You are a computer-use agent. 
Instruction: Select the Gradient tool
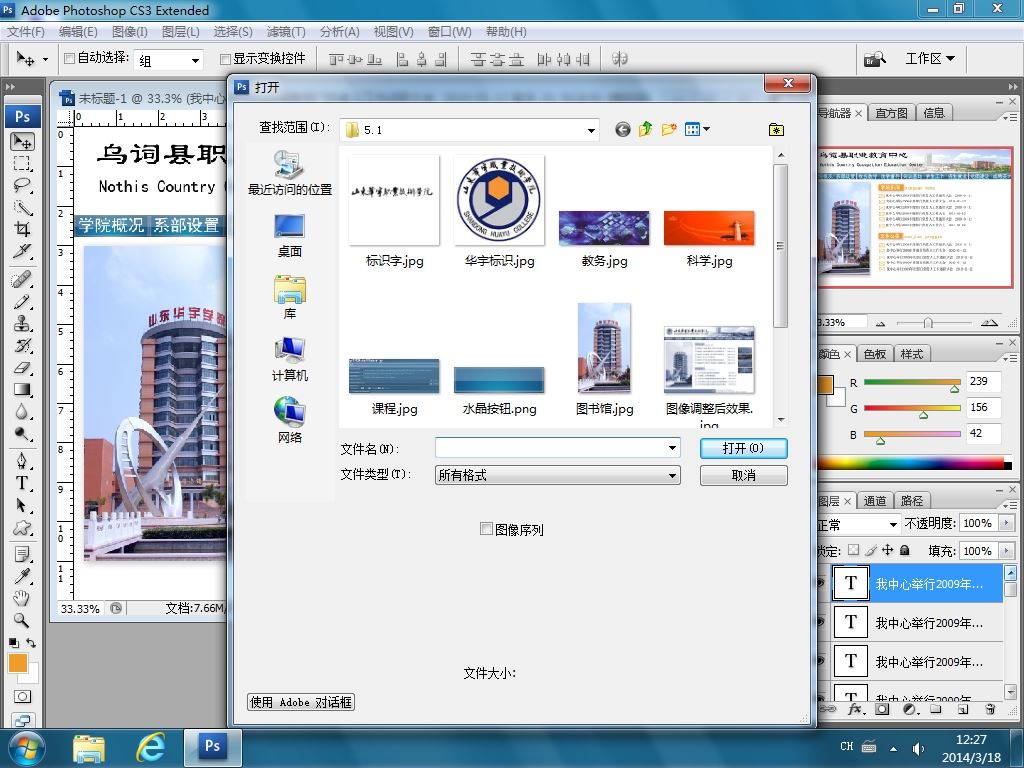pyautogui.click(x=23, y=389)
